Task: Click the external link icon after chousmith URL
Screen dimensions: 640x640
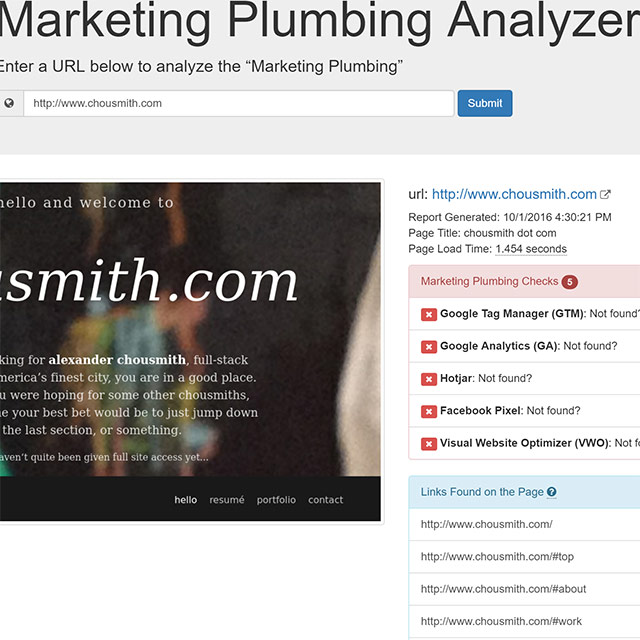Action: click(605, 195)
